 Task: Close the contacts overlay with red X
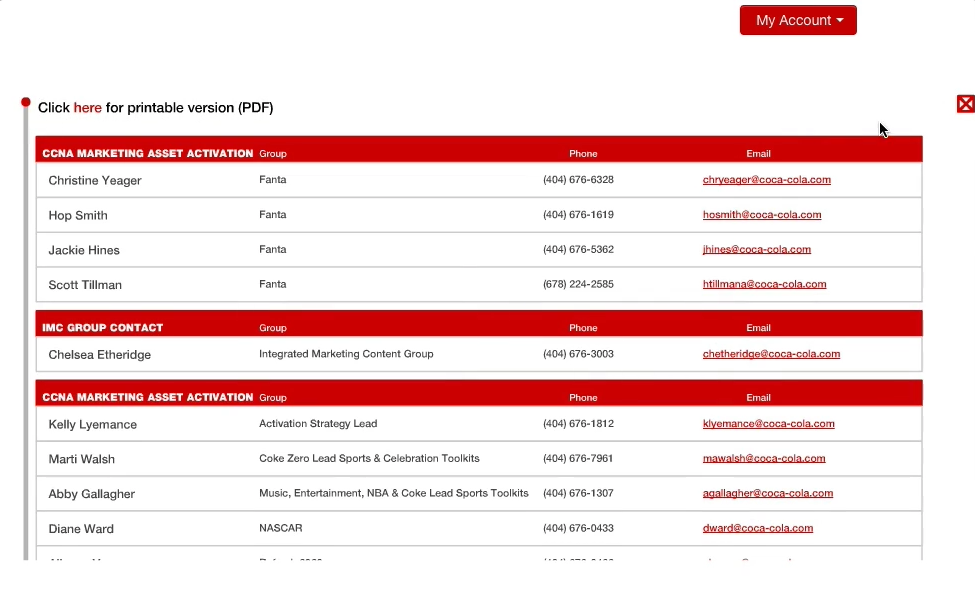(x=966, y=104)
